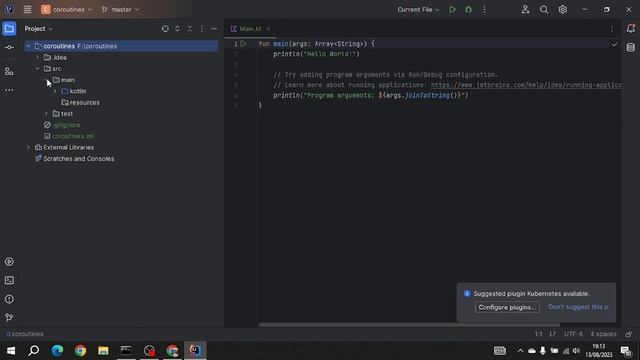
Task: Click run gutter icon beside main function
Action: (x=244, y=44)
